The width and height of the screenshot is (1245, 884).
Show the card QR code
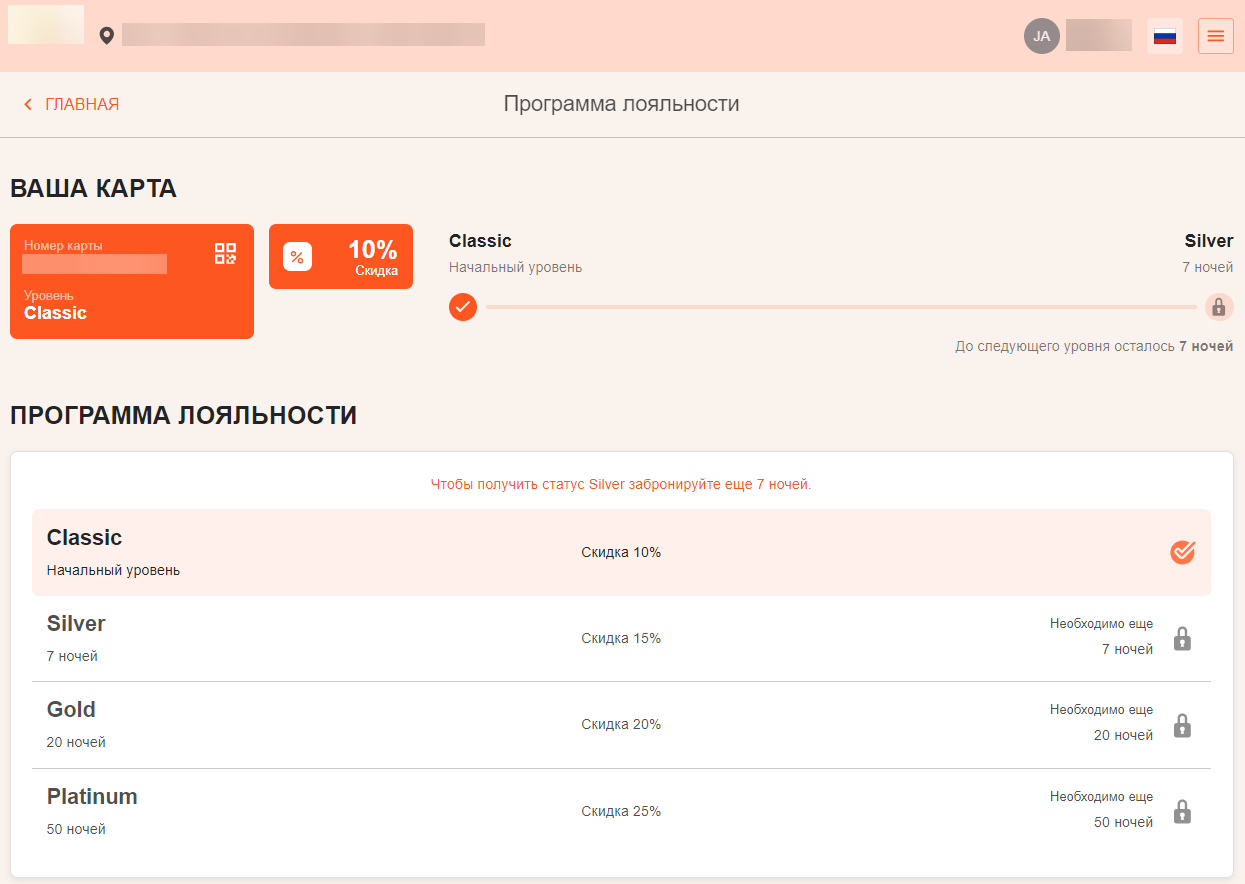[226, 253]
